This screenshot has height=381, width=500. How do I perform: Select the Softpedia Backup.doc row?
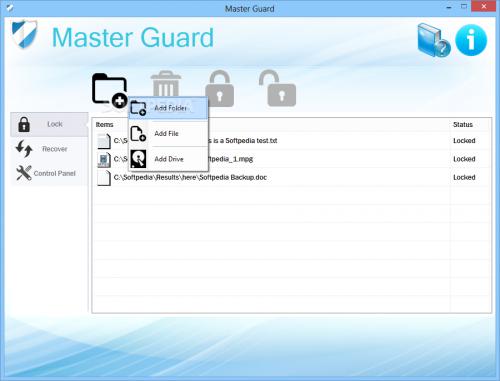[291, 177]
